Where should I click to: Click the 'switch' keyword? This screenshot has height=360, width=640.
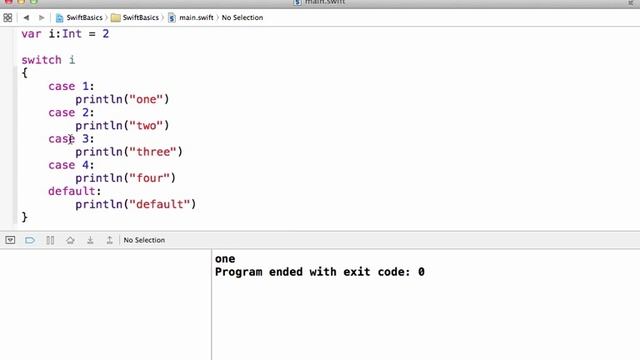41,60
